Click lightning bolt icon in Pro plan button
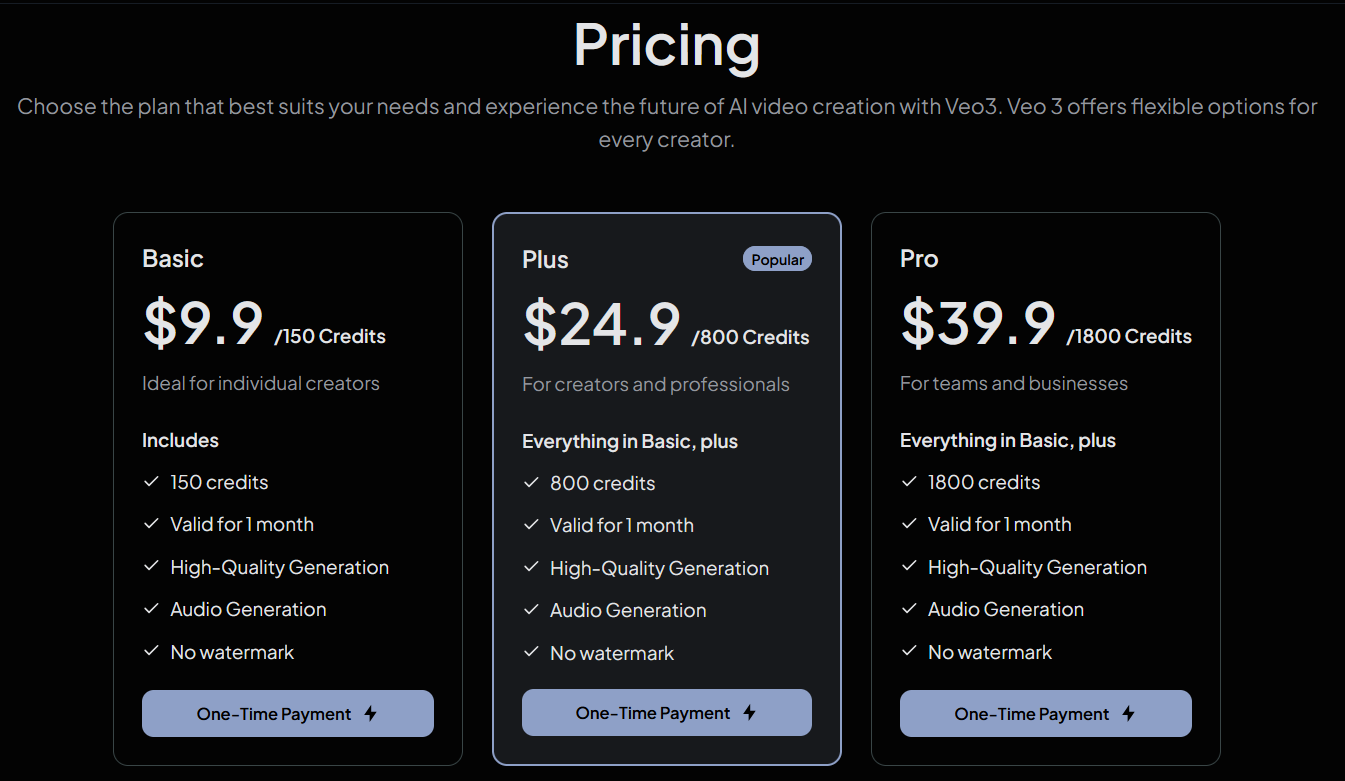1345x781 pixels. pos(1128,714)
